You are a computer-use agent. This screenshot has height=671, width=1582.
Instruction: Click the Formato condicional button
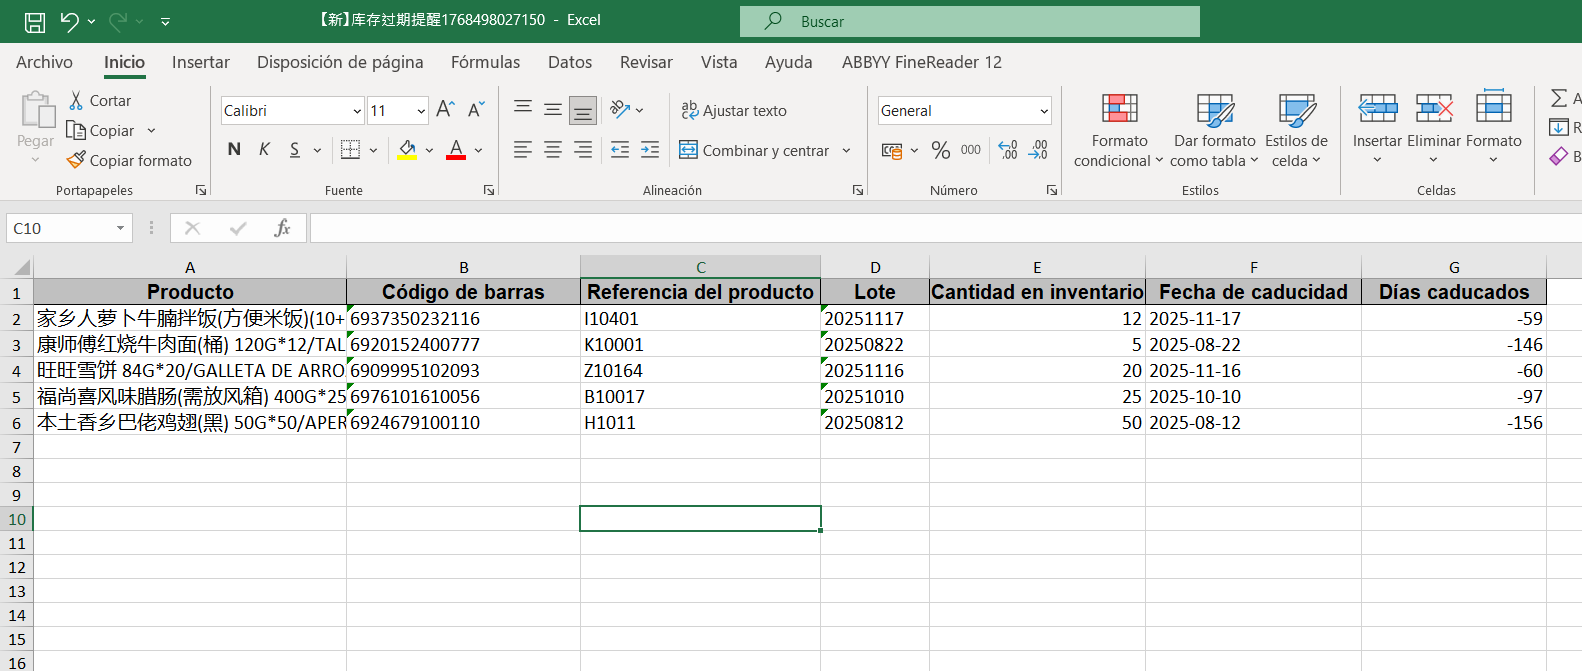click(x=1119, y=130)
